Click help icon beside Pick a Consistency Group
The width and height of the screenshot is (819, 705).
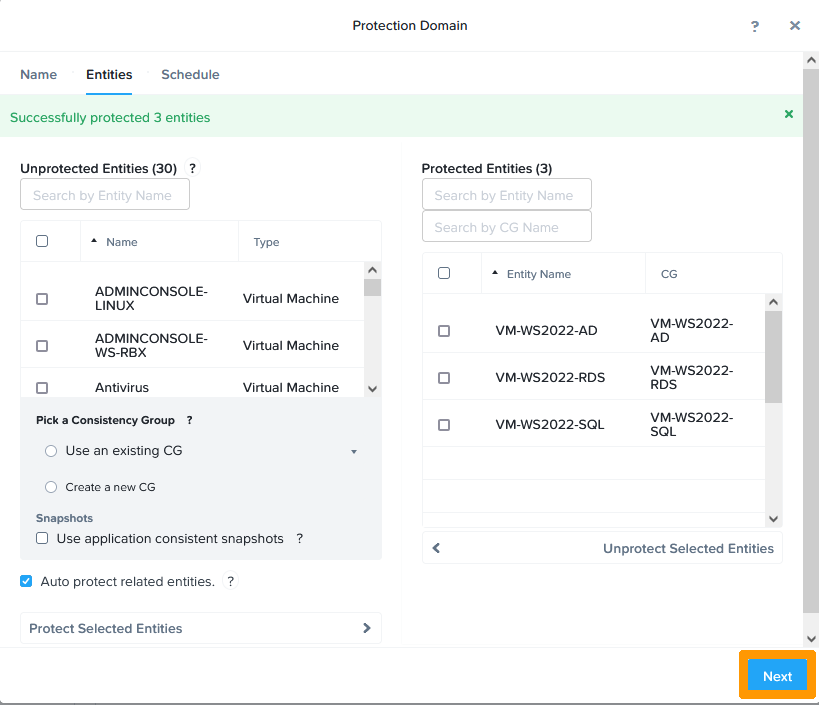point(189,420)
